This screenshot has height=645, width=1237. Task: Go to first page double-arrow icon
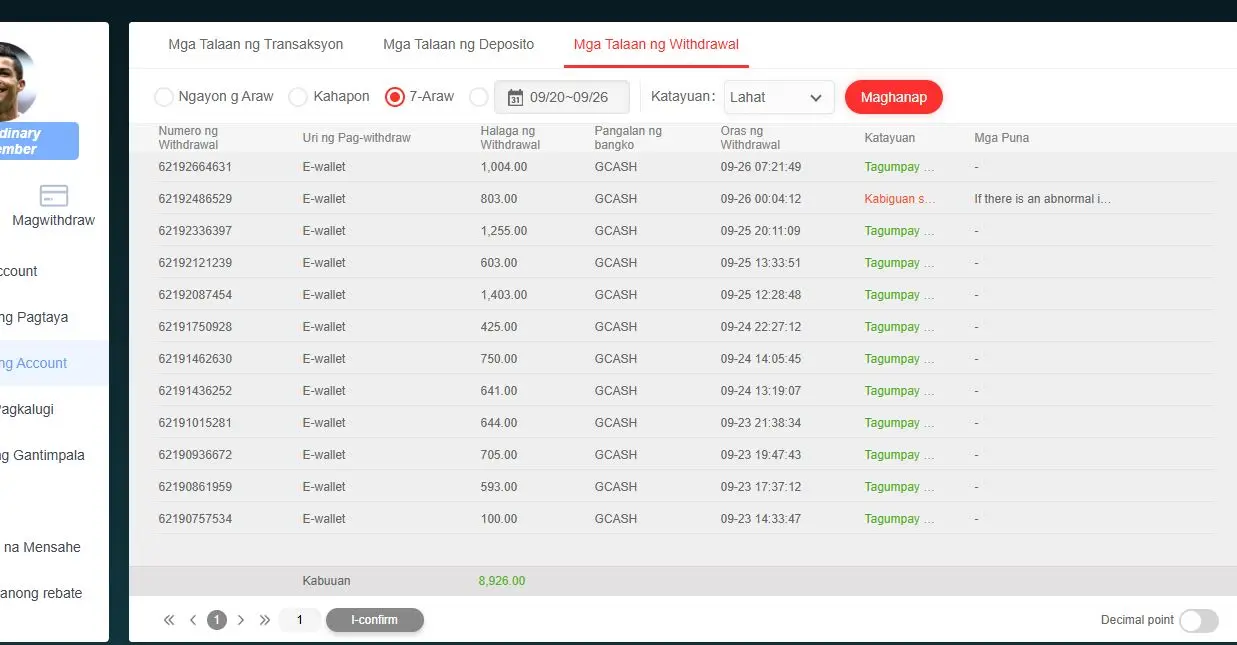169,620
